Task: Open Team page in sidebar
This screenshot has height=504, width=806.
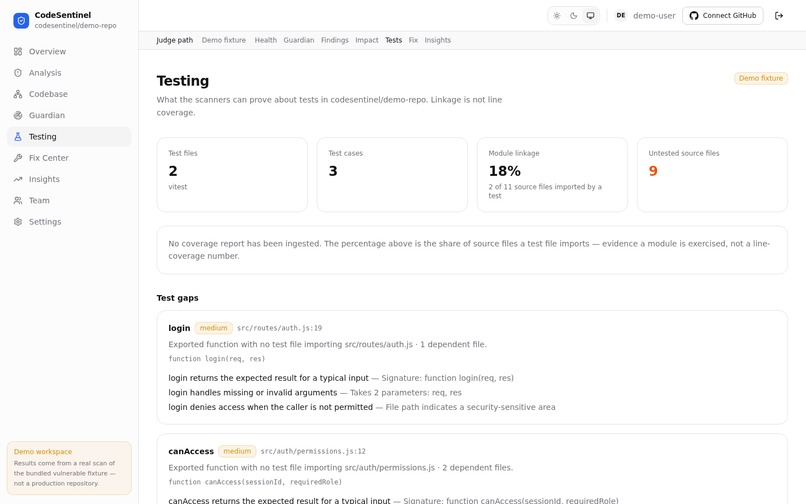Action: point(69,201)
